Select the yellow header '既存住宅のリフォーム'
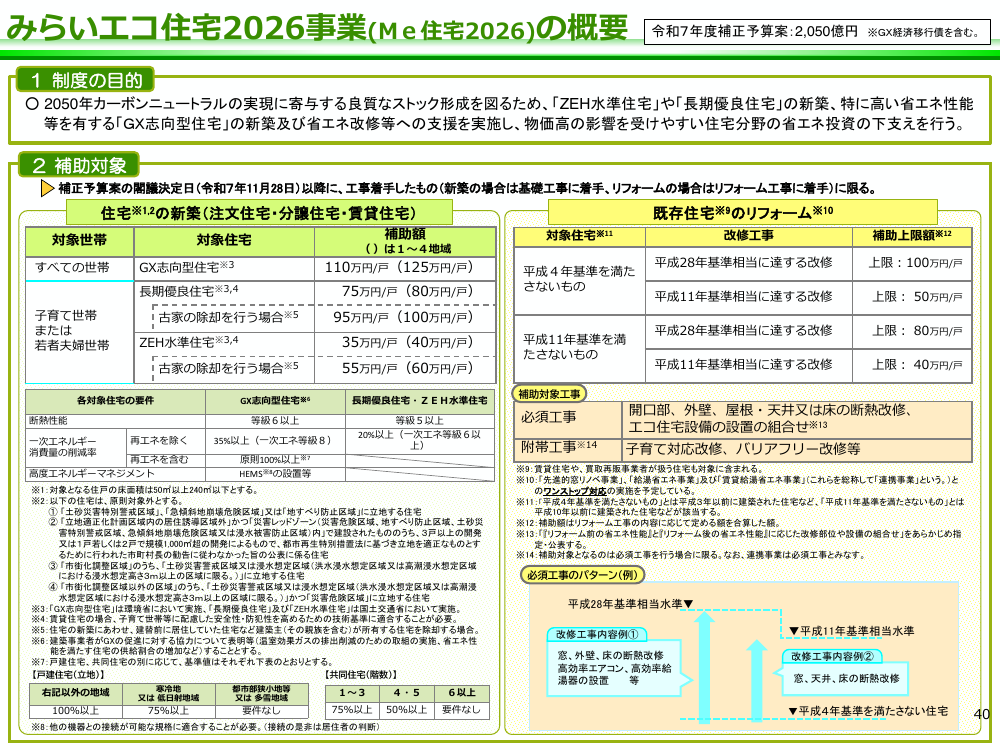The width and height of the screenshot is (1000, 750). click(x=742, y=212)
